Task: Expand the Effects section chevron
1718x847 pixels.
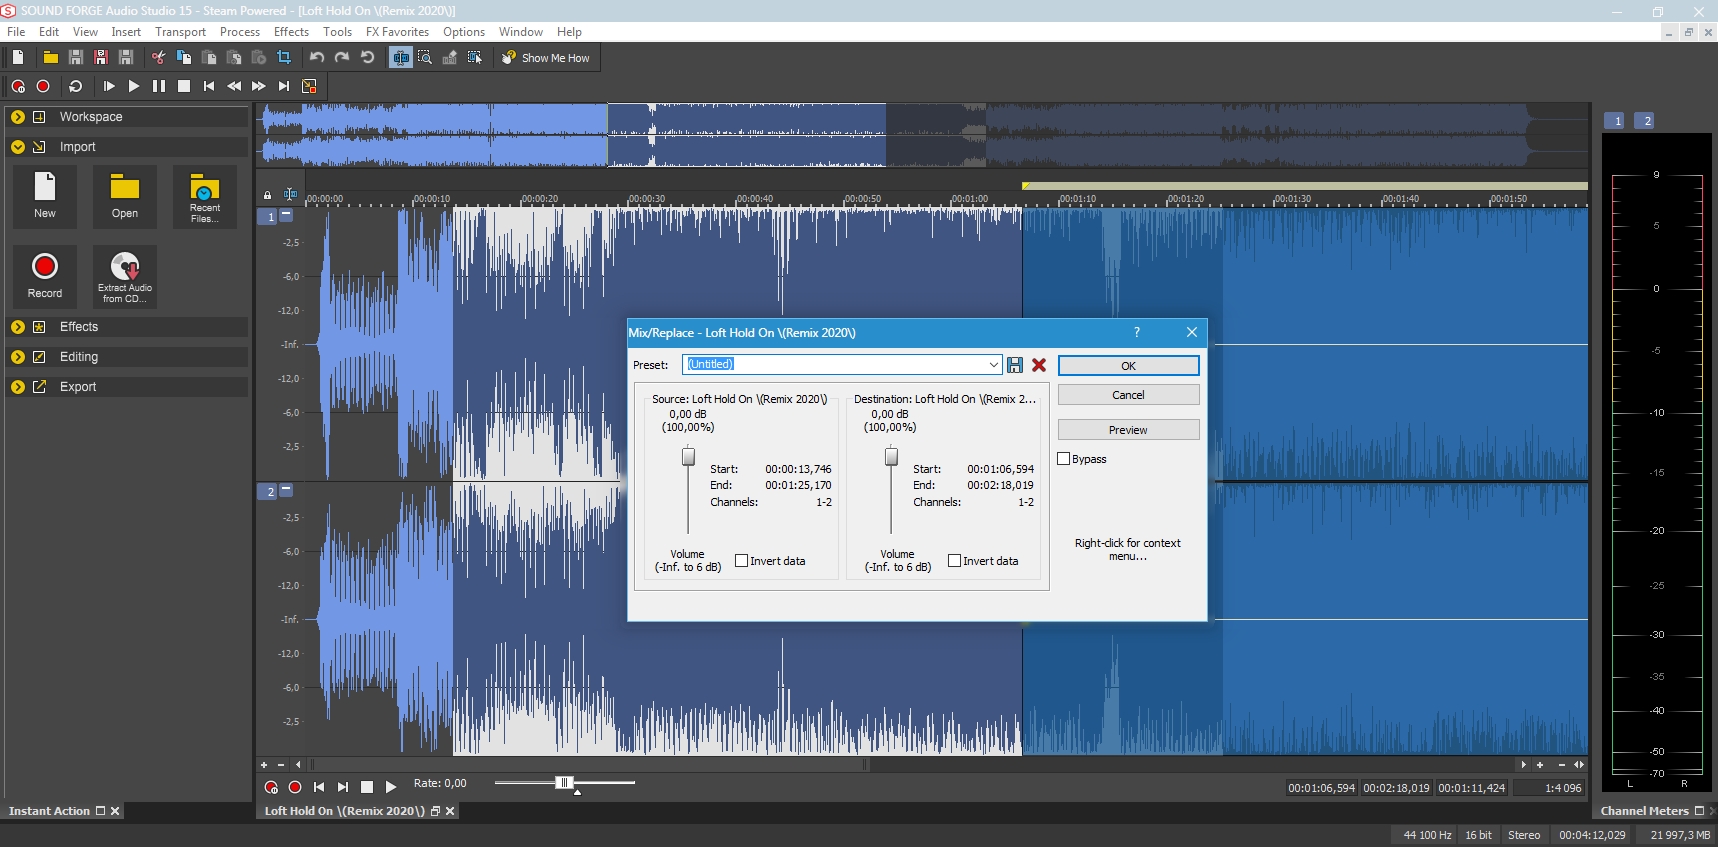Action: coord(18,327)
